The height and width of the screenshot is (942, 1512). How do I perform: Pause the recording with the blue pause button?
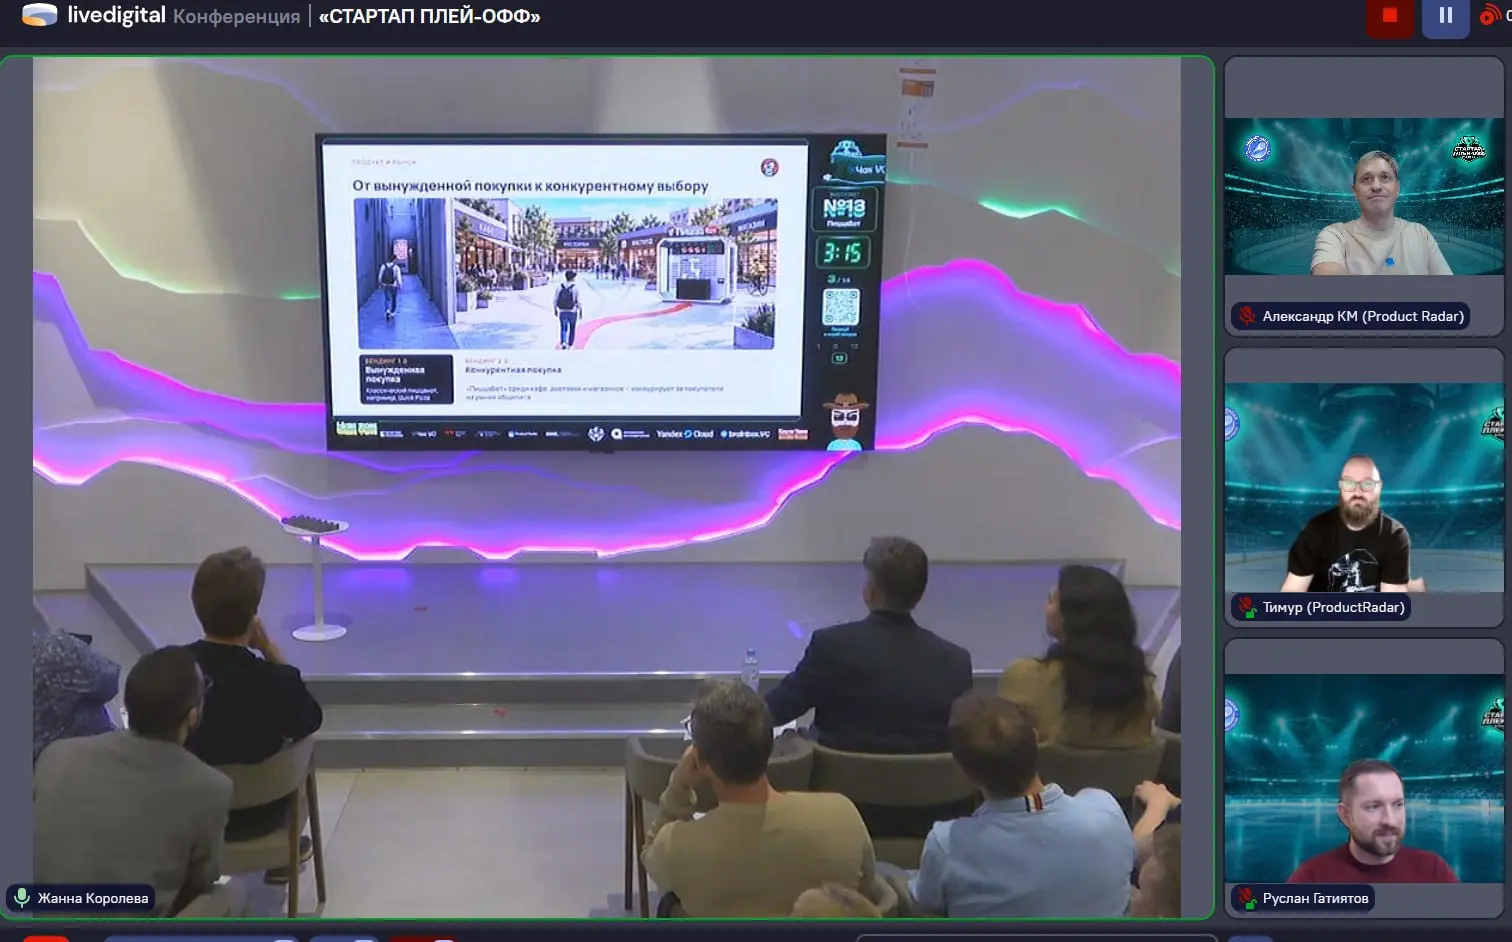coord(1445,16)
